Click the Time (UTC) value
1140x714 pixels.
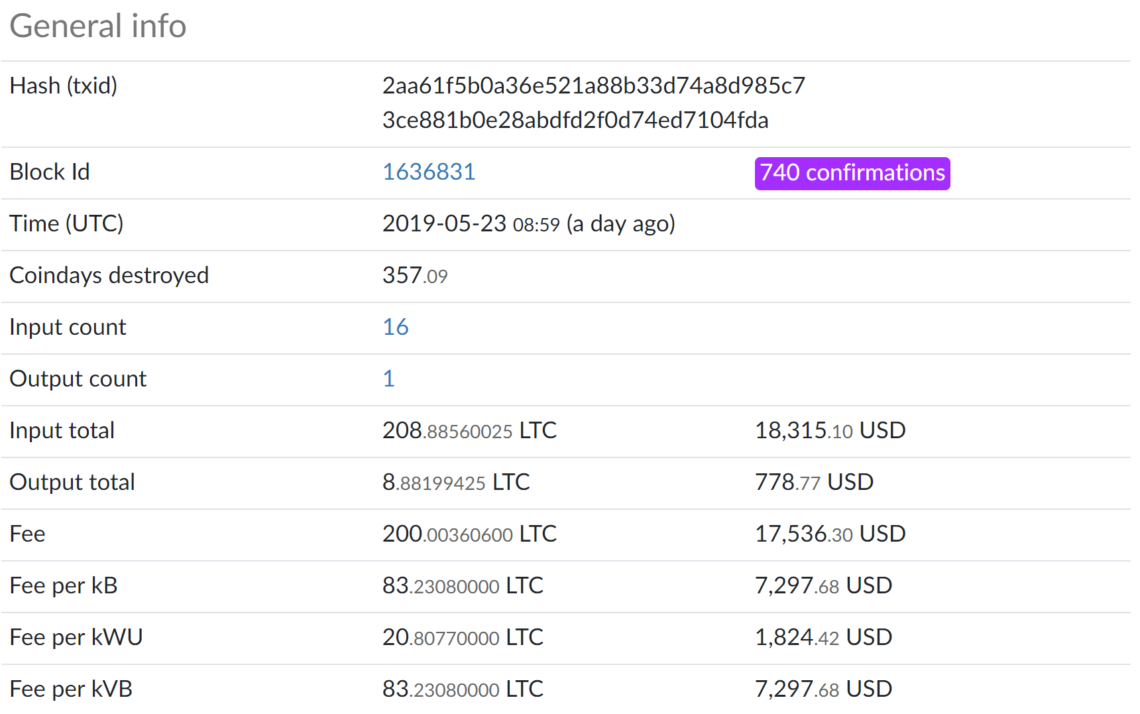tap(528, 223)
